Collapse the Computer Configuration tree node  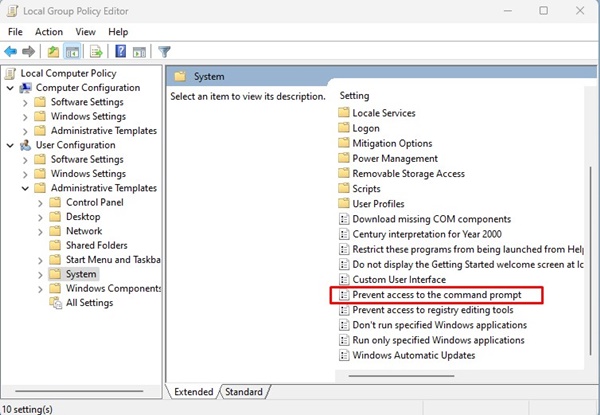[x=10, y=88]
